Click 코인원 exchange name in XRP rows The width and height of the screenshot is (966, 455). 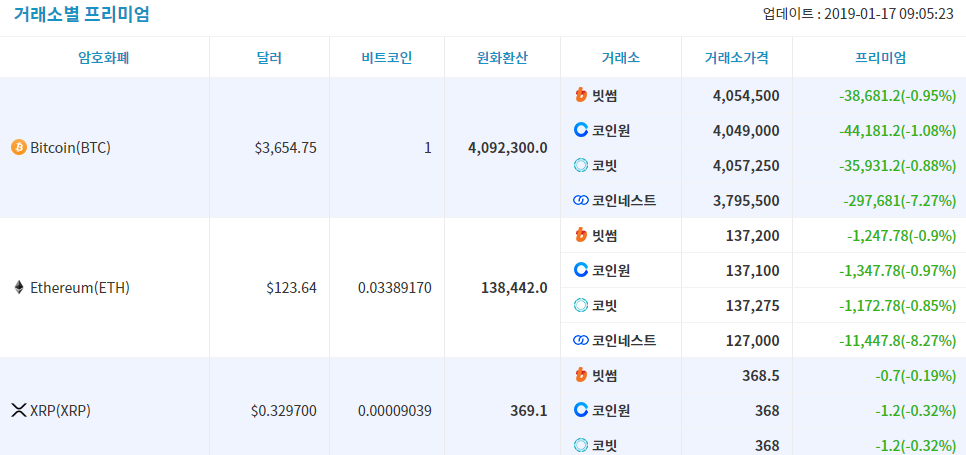coord(611,411)
